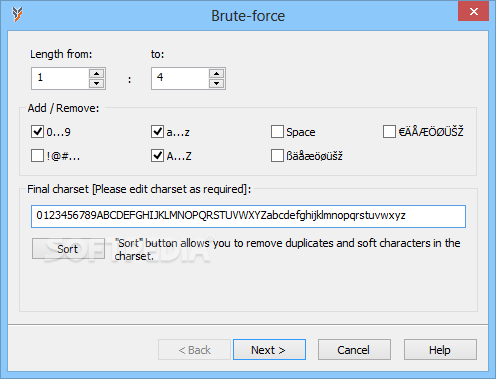Enable the ßäåæöøüšž lowercase special characters checkbox
The width and height of the screenshot is (496, 379).
277,156
